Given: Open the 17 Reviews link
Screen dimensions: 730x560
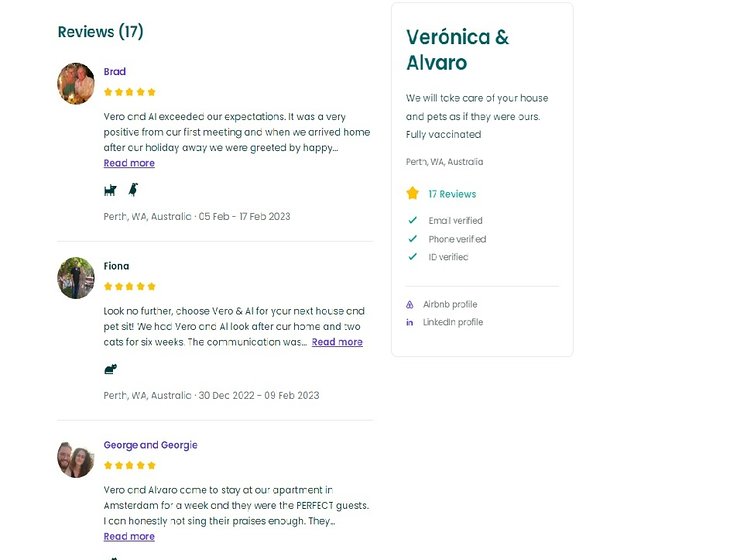Looking at the screenshot, I should pos(452,194).
